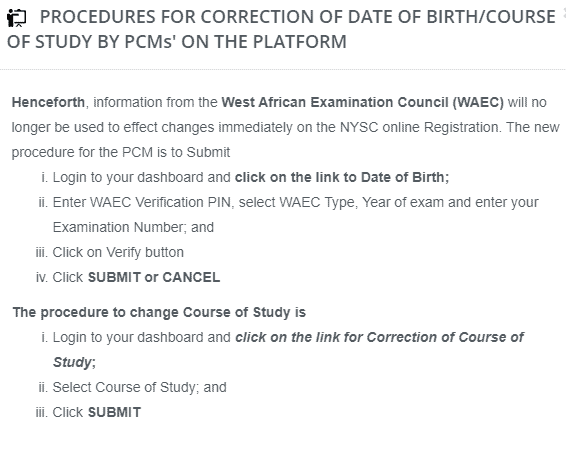The image size is (566, 463).
Task: Click 'Login to your dashboard' in first list
Action: click(128, 178)
